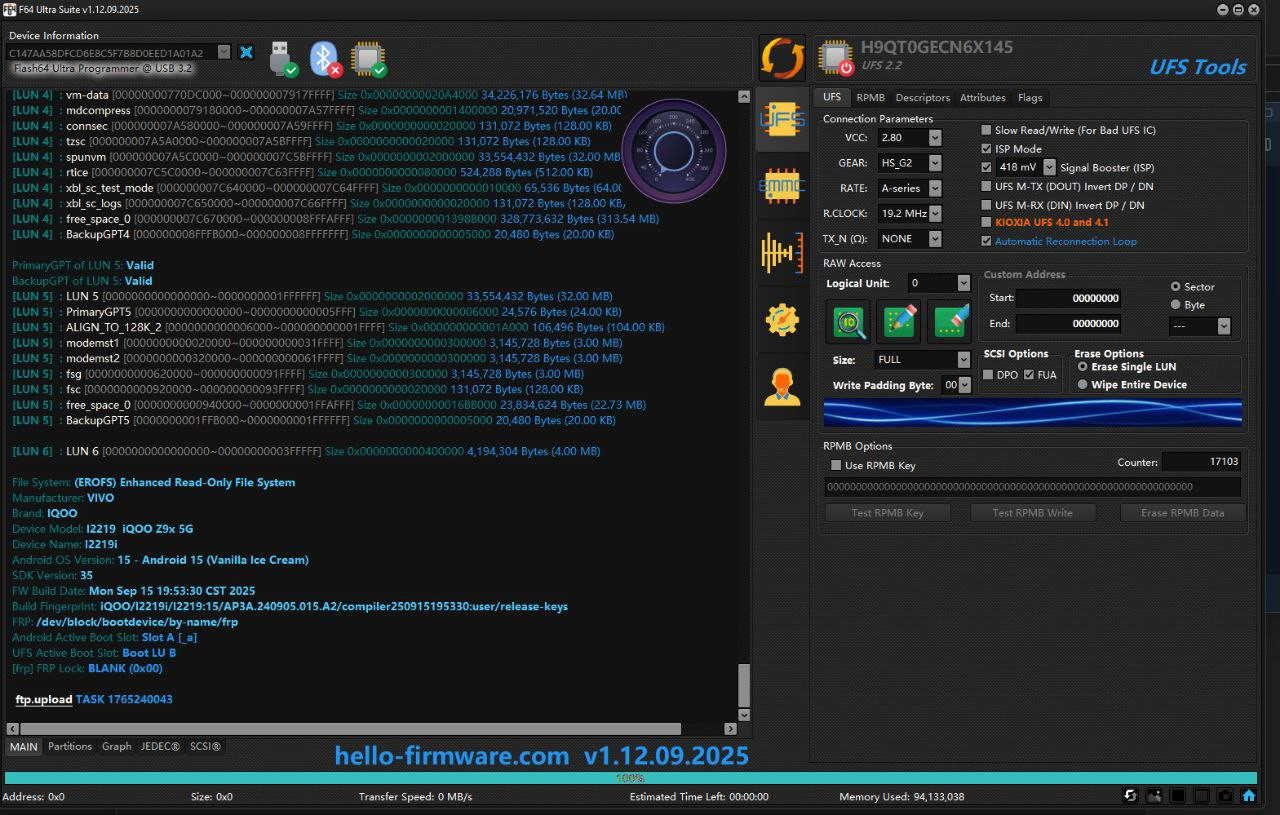Click the Erase RPMB Data button
The height and width of the screenshot is (815, 1280).
coord(1182,512)
